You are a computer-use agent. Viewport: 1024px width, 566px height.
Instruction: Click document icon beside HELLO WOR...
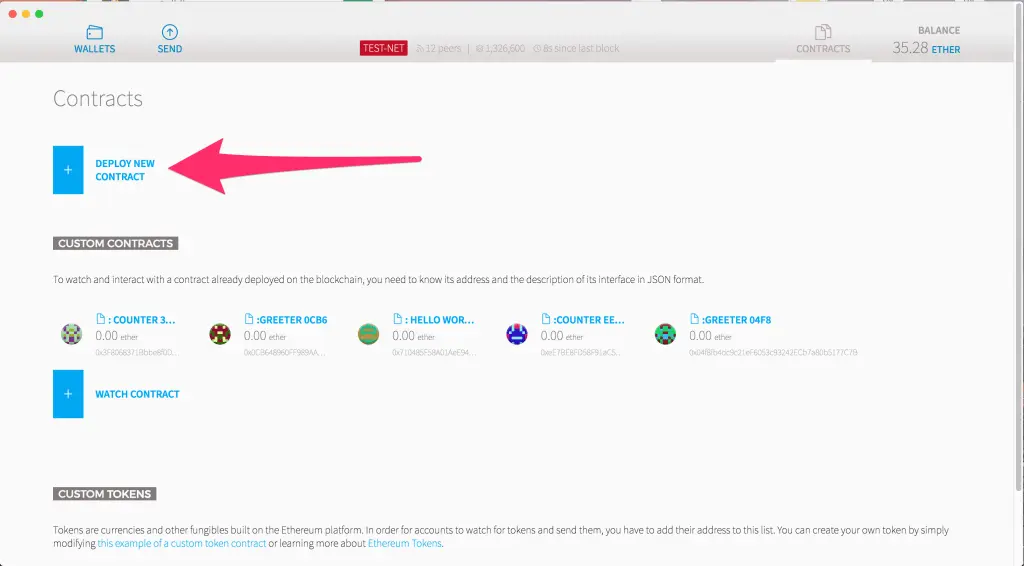click(x=398, y=319)
